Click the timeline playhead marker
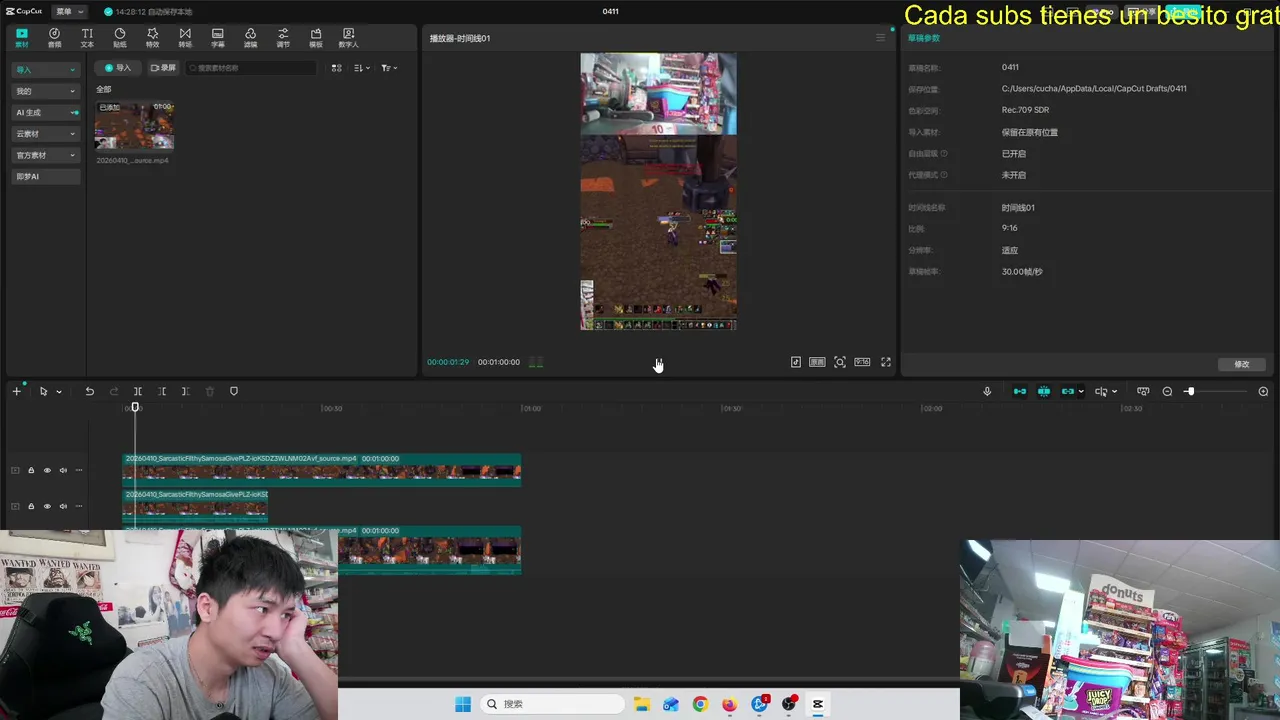 click(x=135, y=407)
